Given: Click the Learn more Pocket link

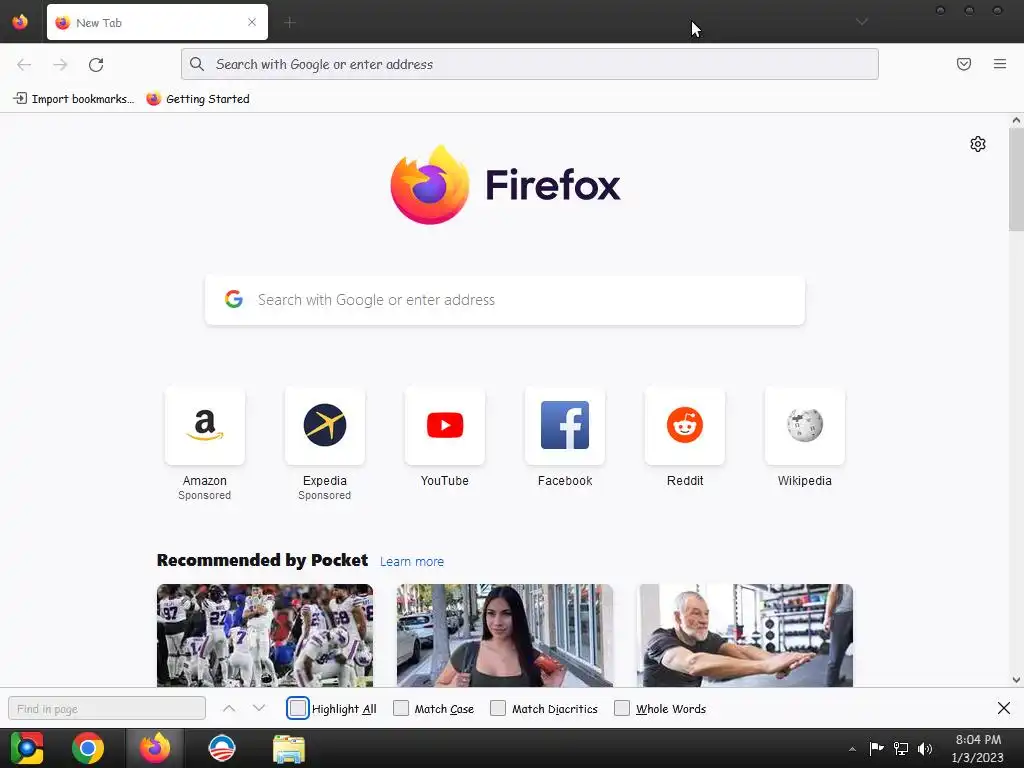Looking at the screenshot, I should click(x=411, y=561).
